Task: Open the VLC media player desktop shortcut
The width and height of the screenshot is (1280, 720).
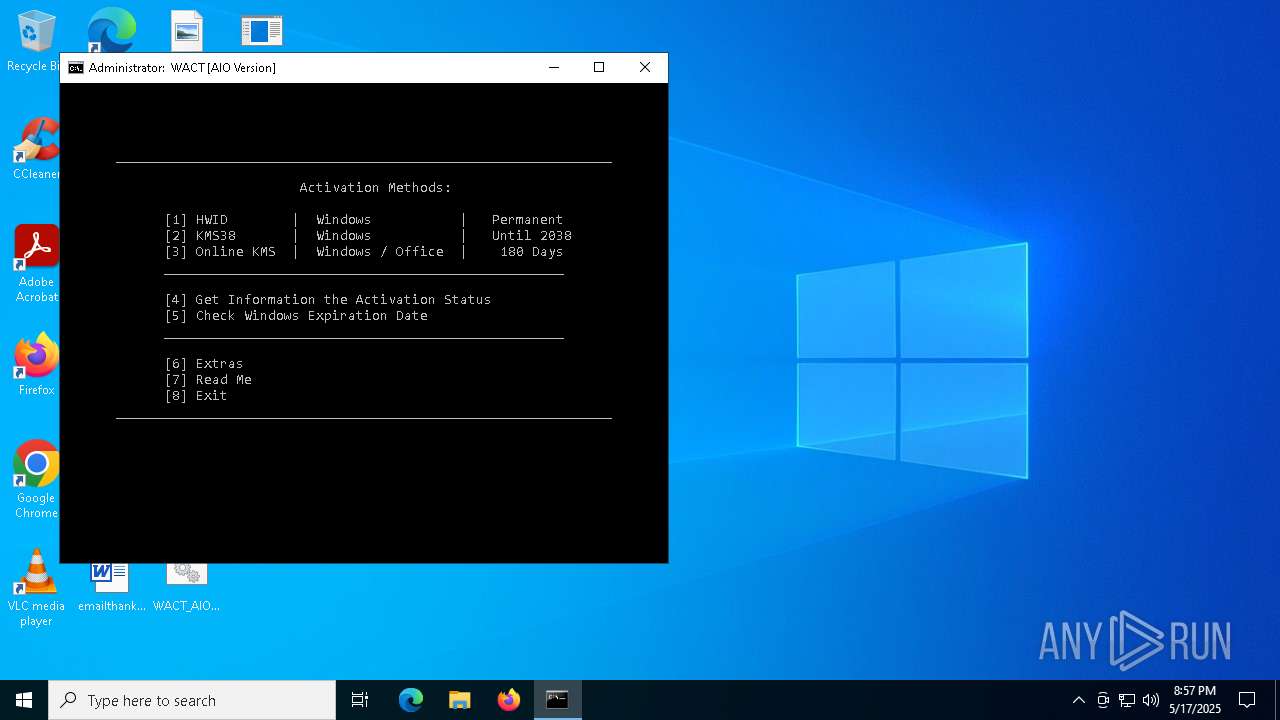Action: pos(36,587)
